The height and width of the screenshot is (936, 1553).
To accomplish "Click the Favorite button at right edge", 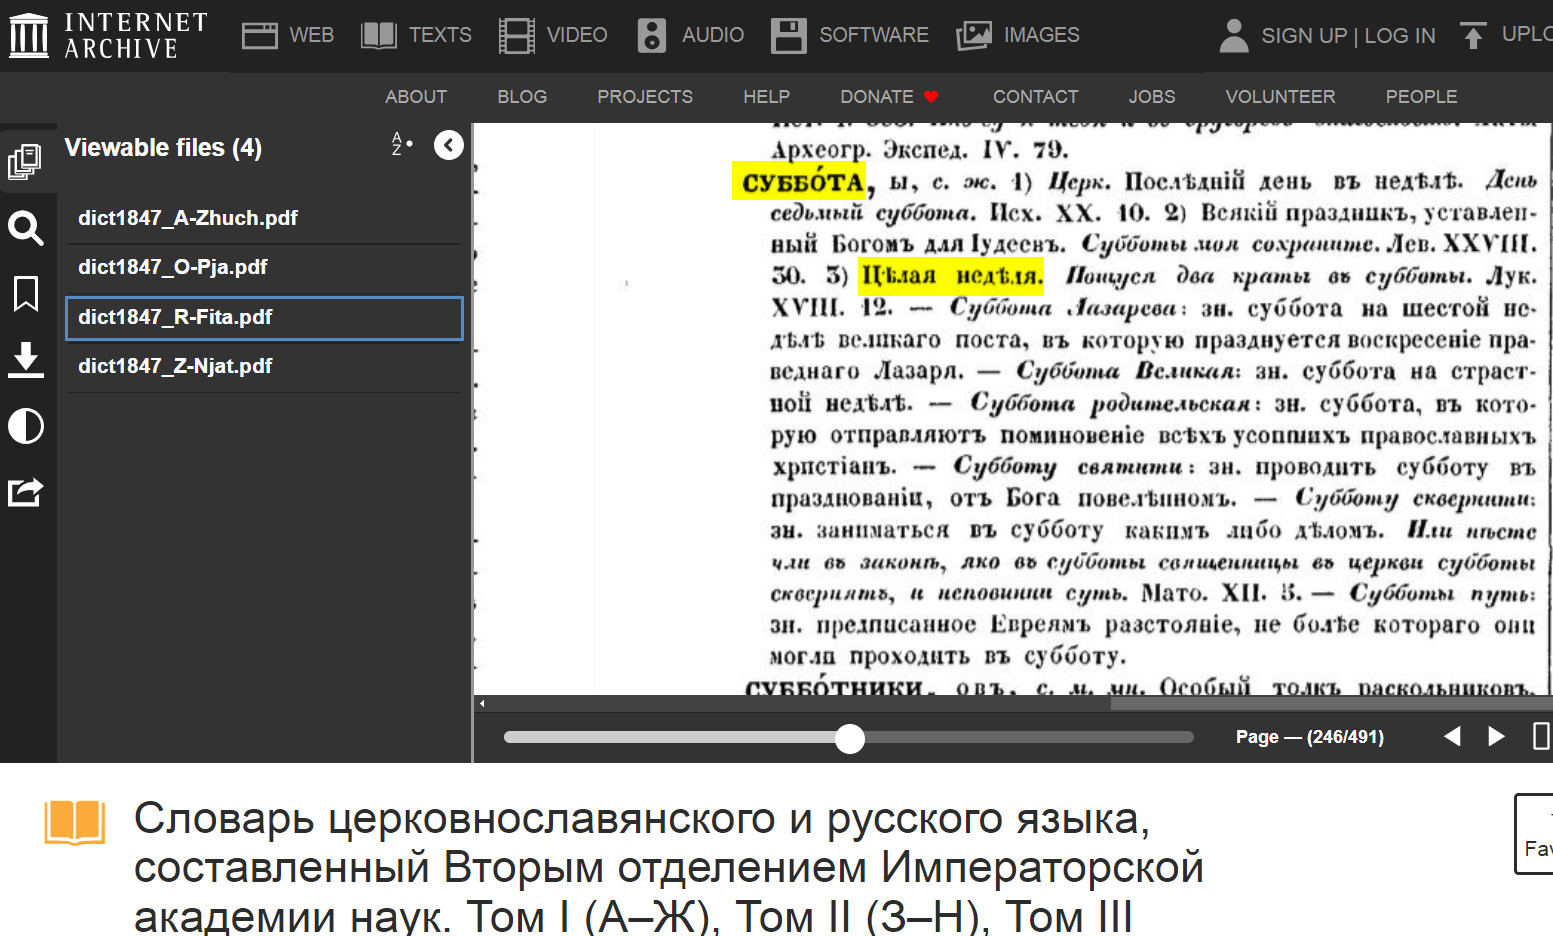I will (x=1535, y=834).
